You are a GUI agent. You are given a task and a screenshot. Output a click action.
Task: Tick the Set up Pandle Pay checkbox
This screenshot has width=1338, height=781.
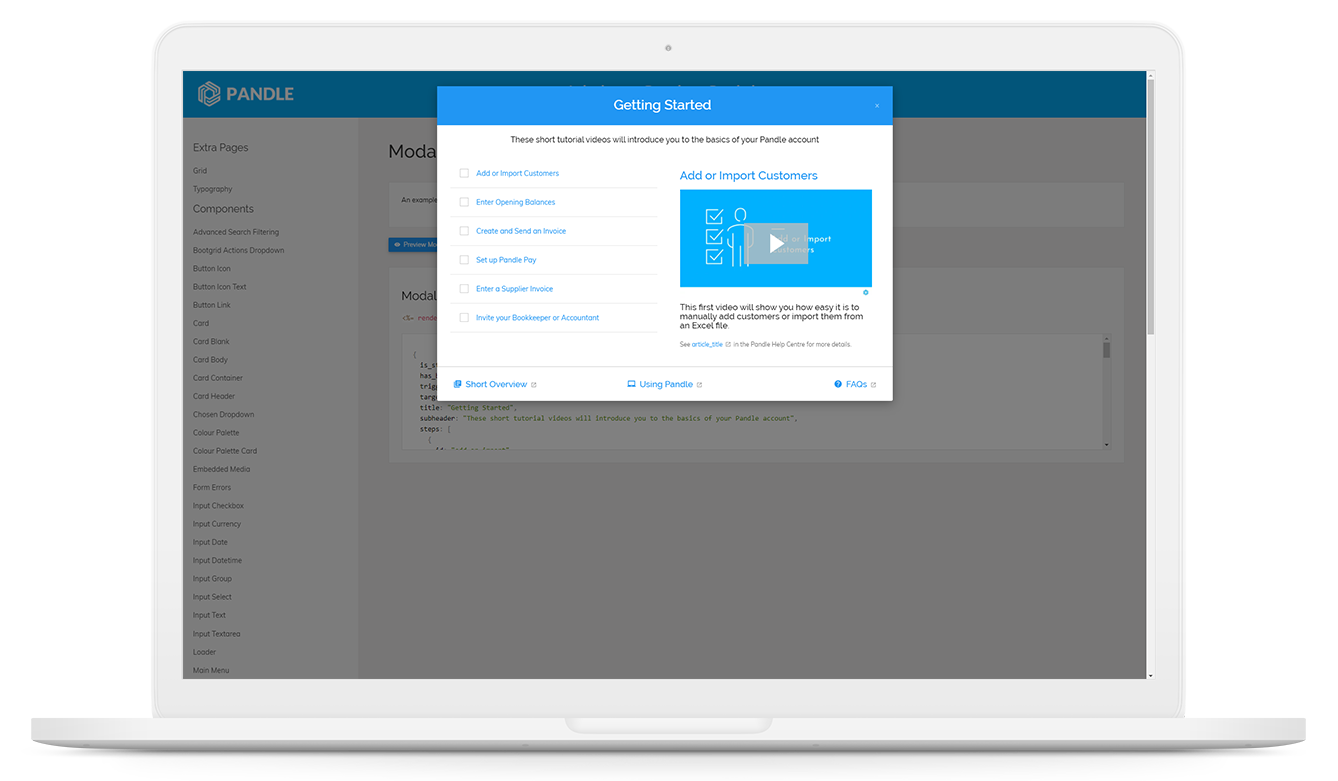click(464, 260)
